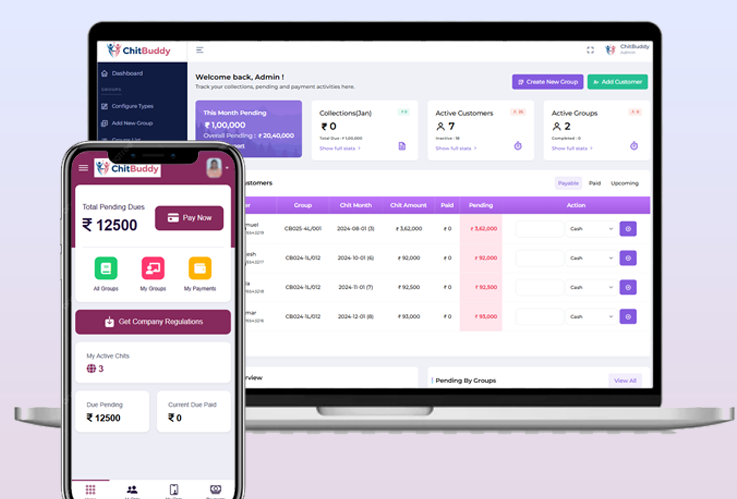Click purple action button in ₹3,62,000 row

click(628, 229)
